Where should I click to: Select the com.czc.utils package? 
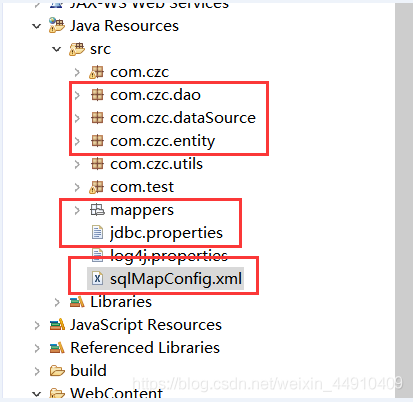click(156, 164)
